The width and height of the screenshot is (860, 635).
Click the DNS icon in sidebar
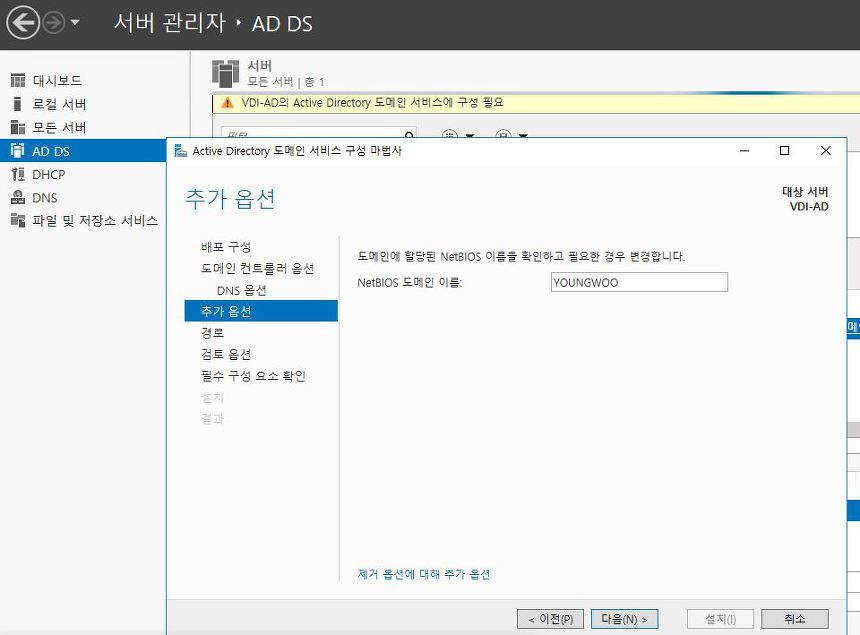[18, 197]
